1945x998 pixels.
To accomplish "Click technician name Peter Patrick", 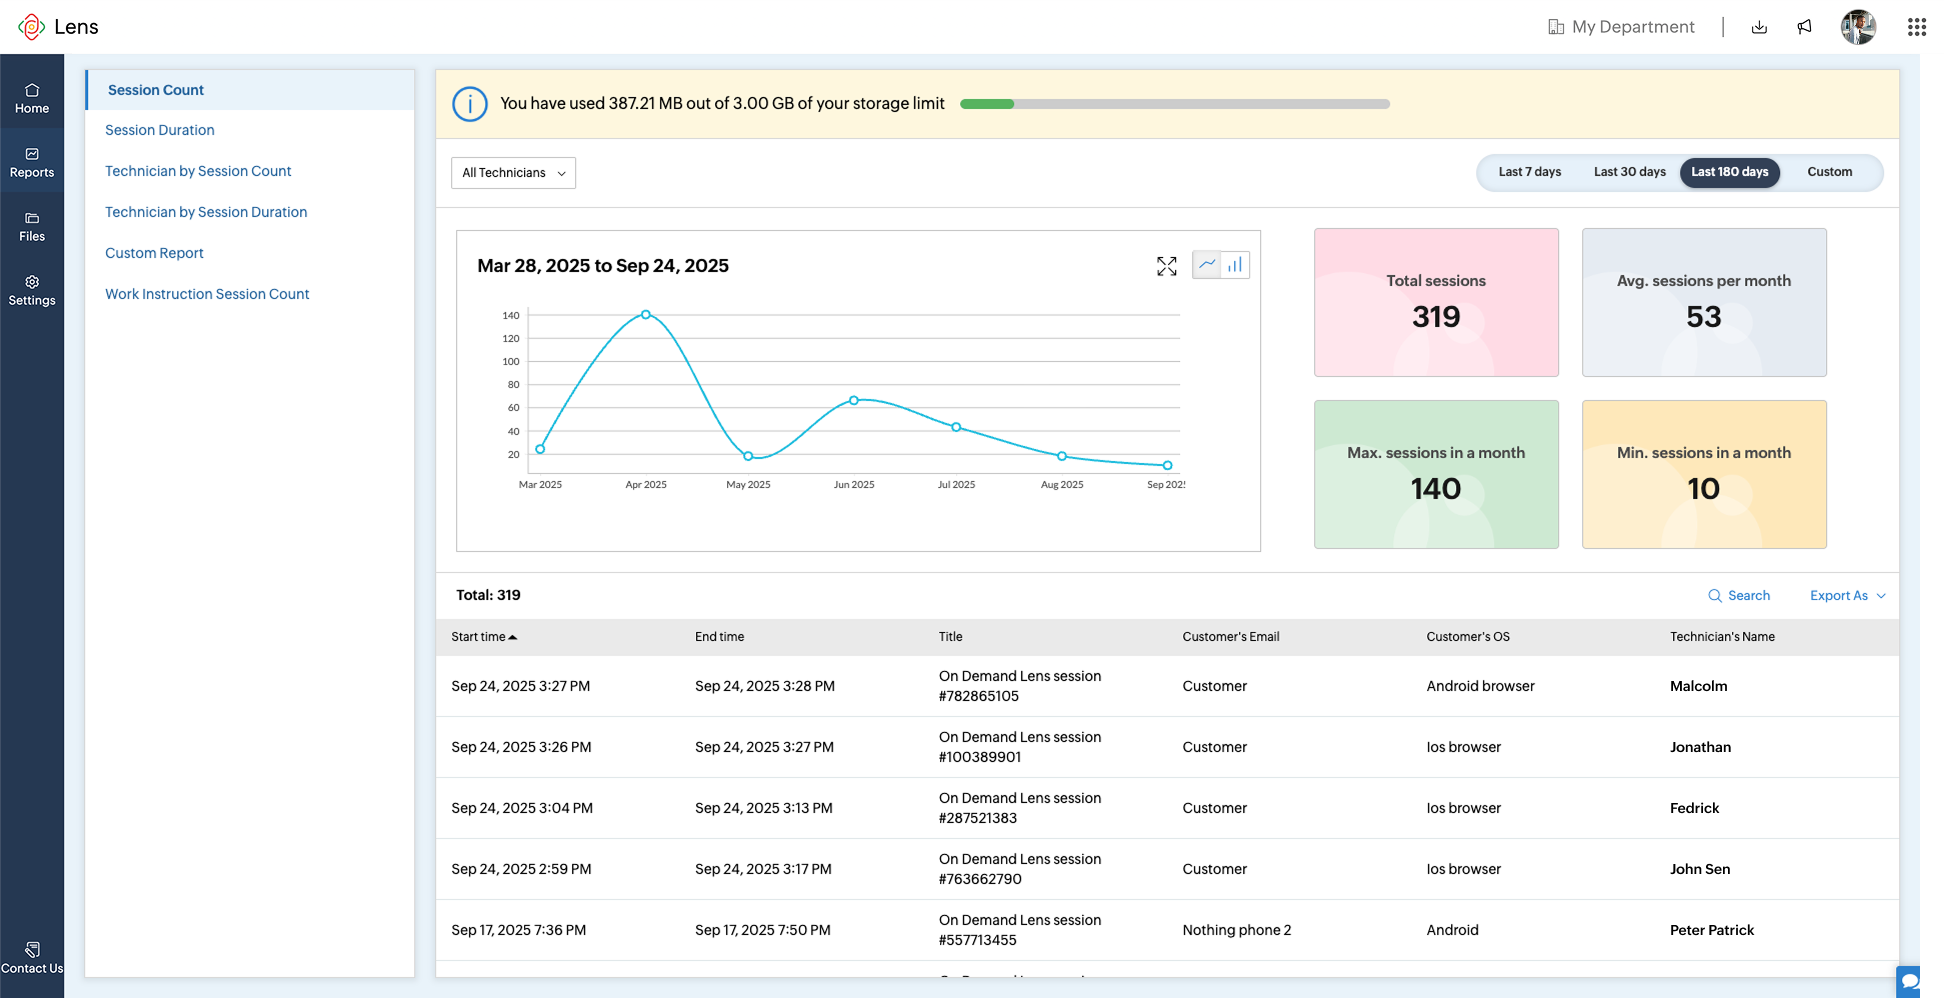I will click(1712, 930).
